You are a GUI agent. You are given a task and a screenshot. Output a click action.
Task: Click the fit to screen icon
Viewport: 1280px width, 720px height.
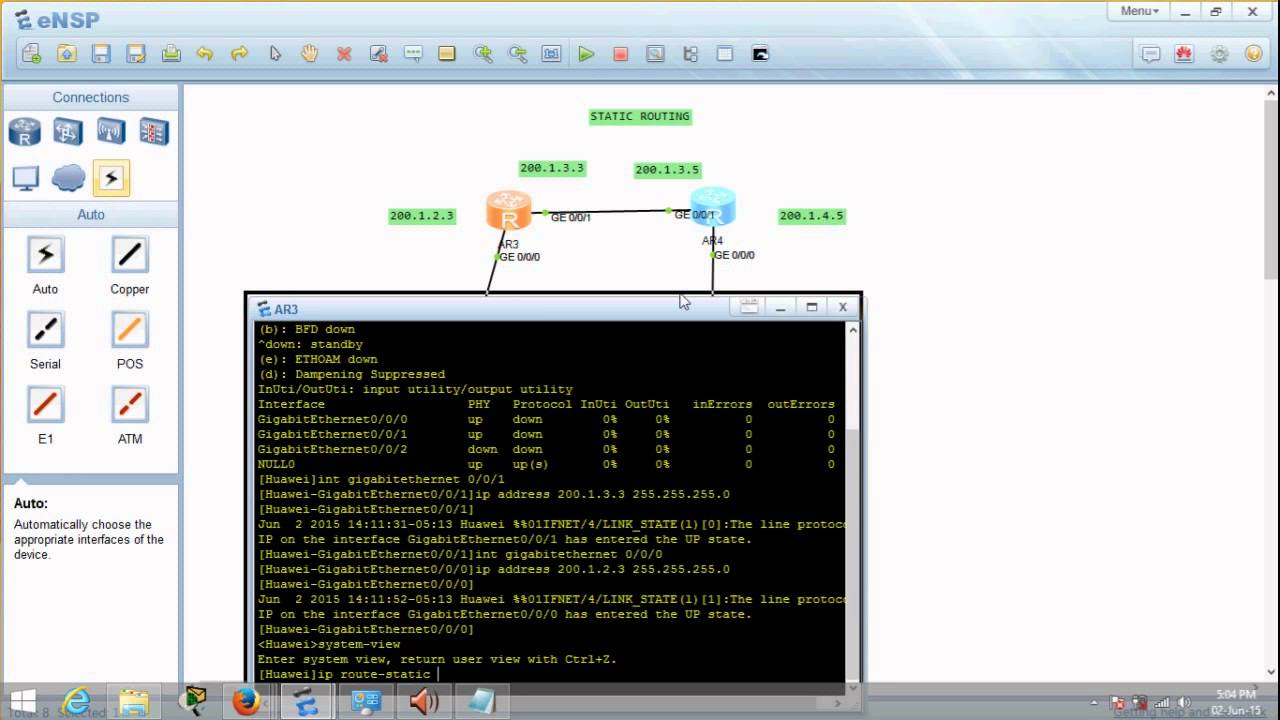point(551,54)
